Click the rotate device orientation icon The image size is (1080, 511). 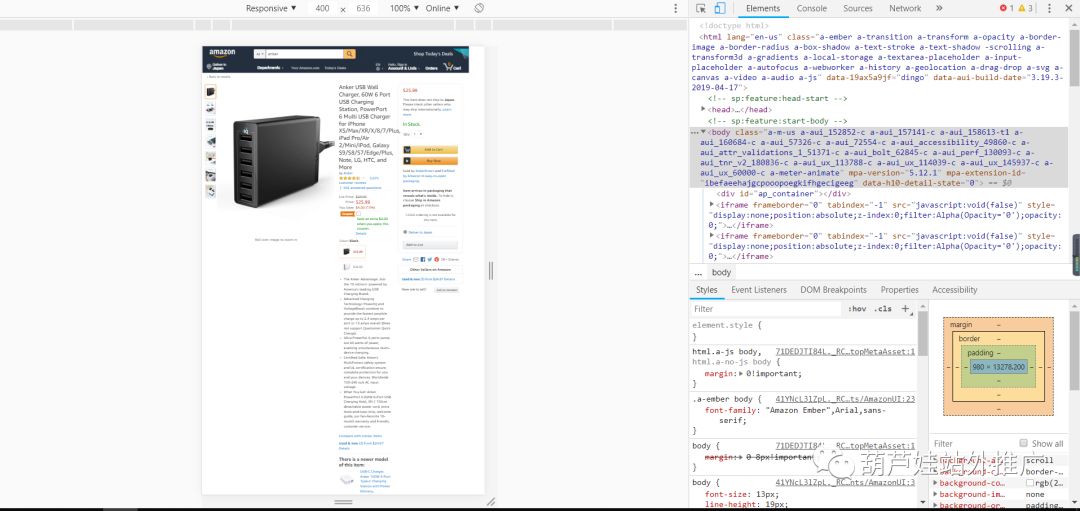[479, 8]
